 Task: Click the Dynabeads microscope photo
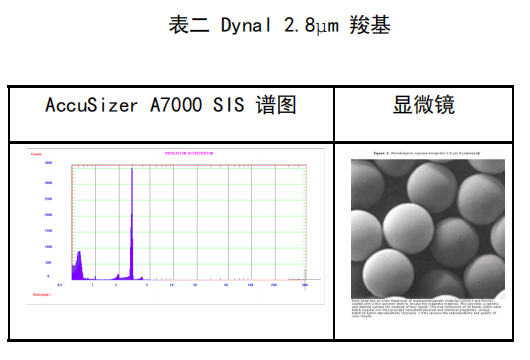[x=428, y=229]
